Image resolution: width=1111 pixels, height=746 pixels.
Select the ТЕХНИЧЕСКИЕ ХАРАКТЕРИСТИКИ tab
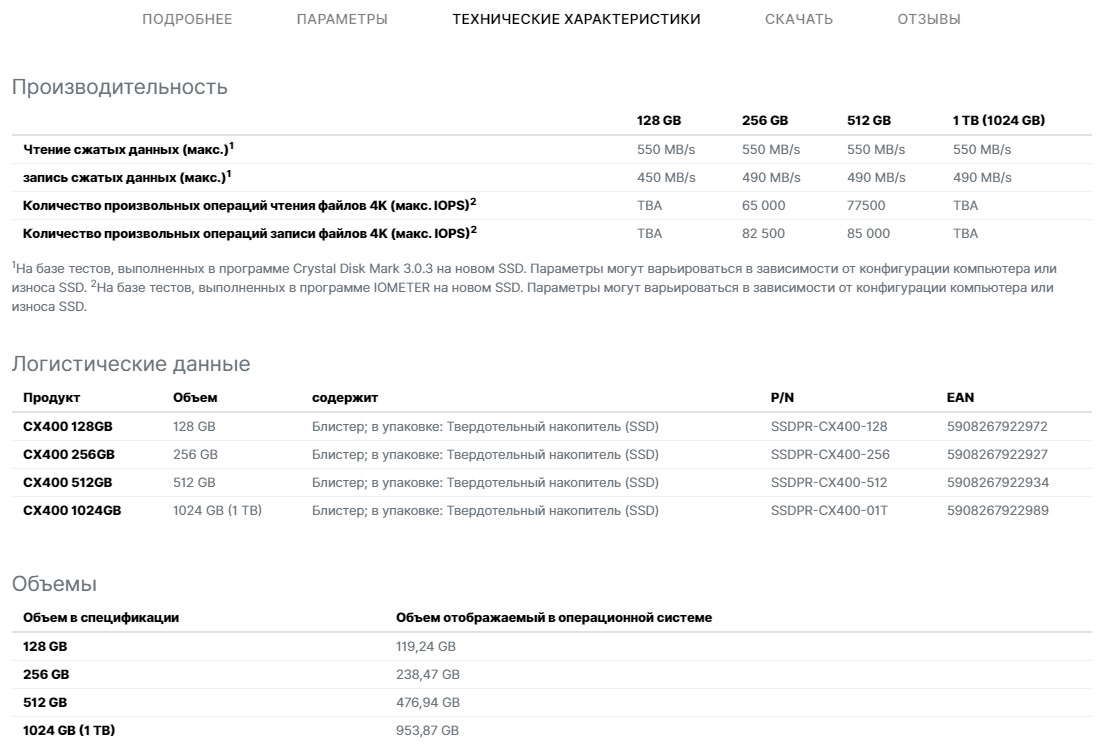(576, 19)
